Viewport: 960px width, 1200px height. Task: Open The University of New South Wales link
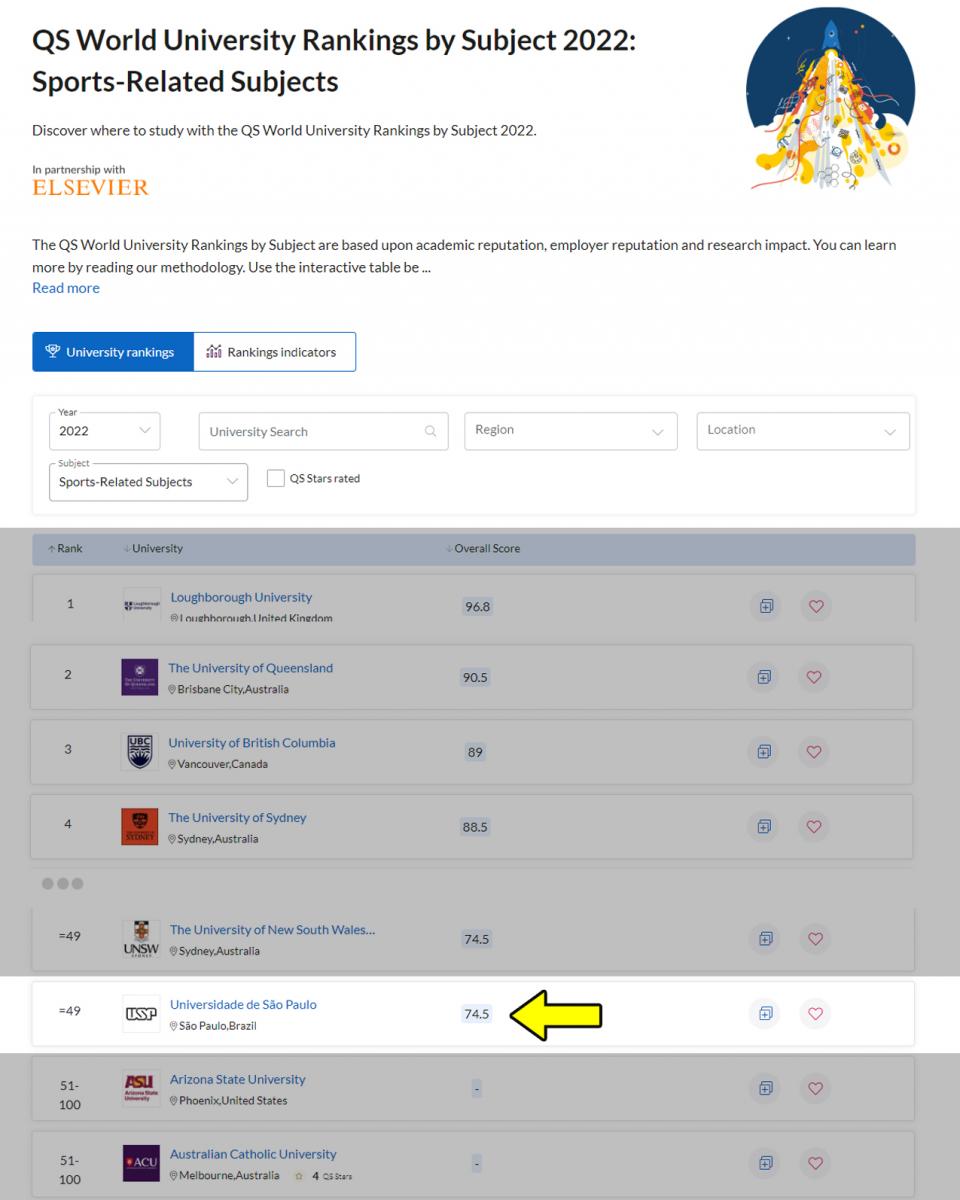point(273,930)
